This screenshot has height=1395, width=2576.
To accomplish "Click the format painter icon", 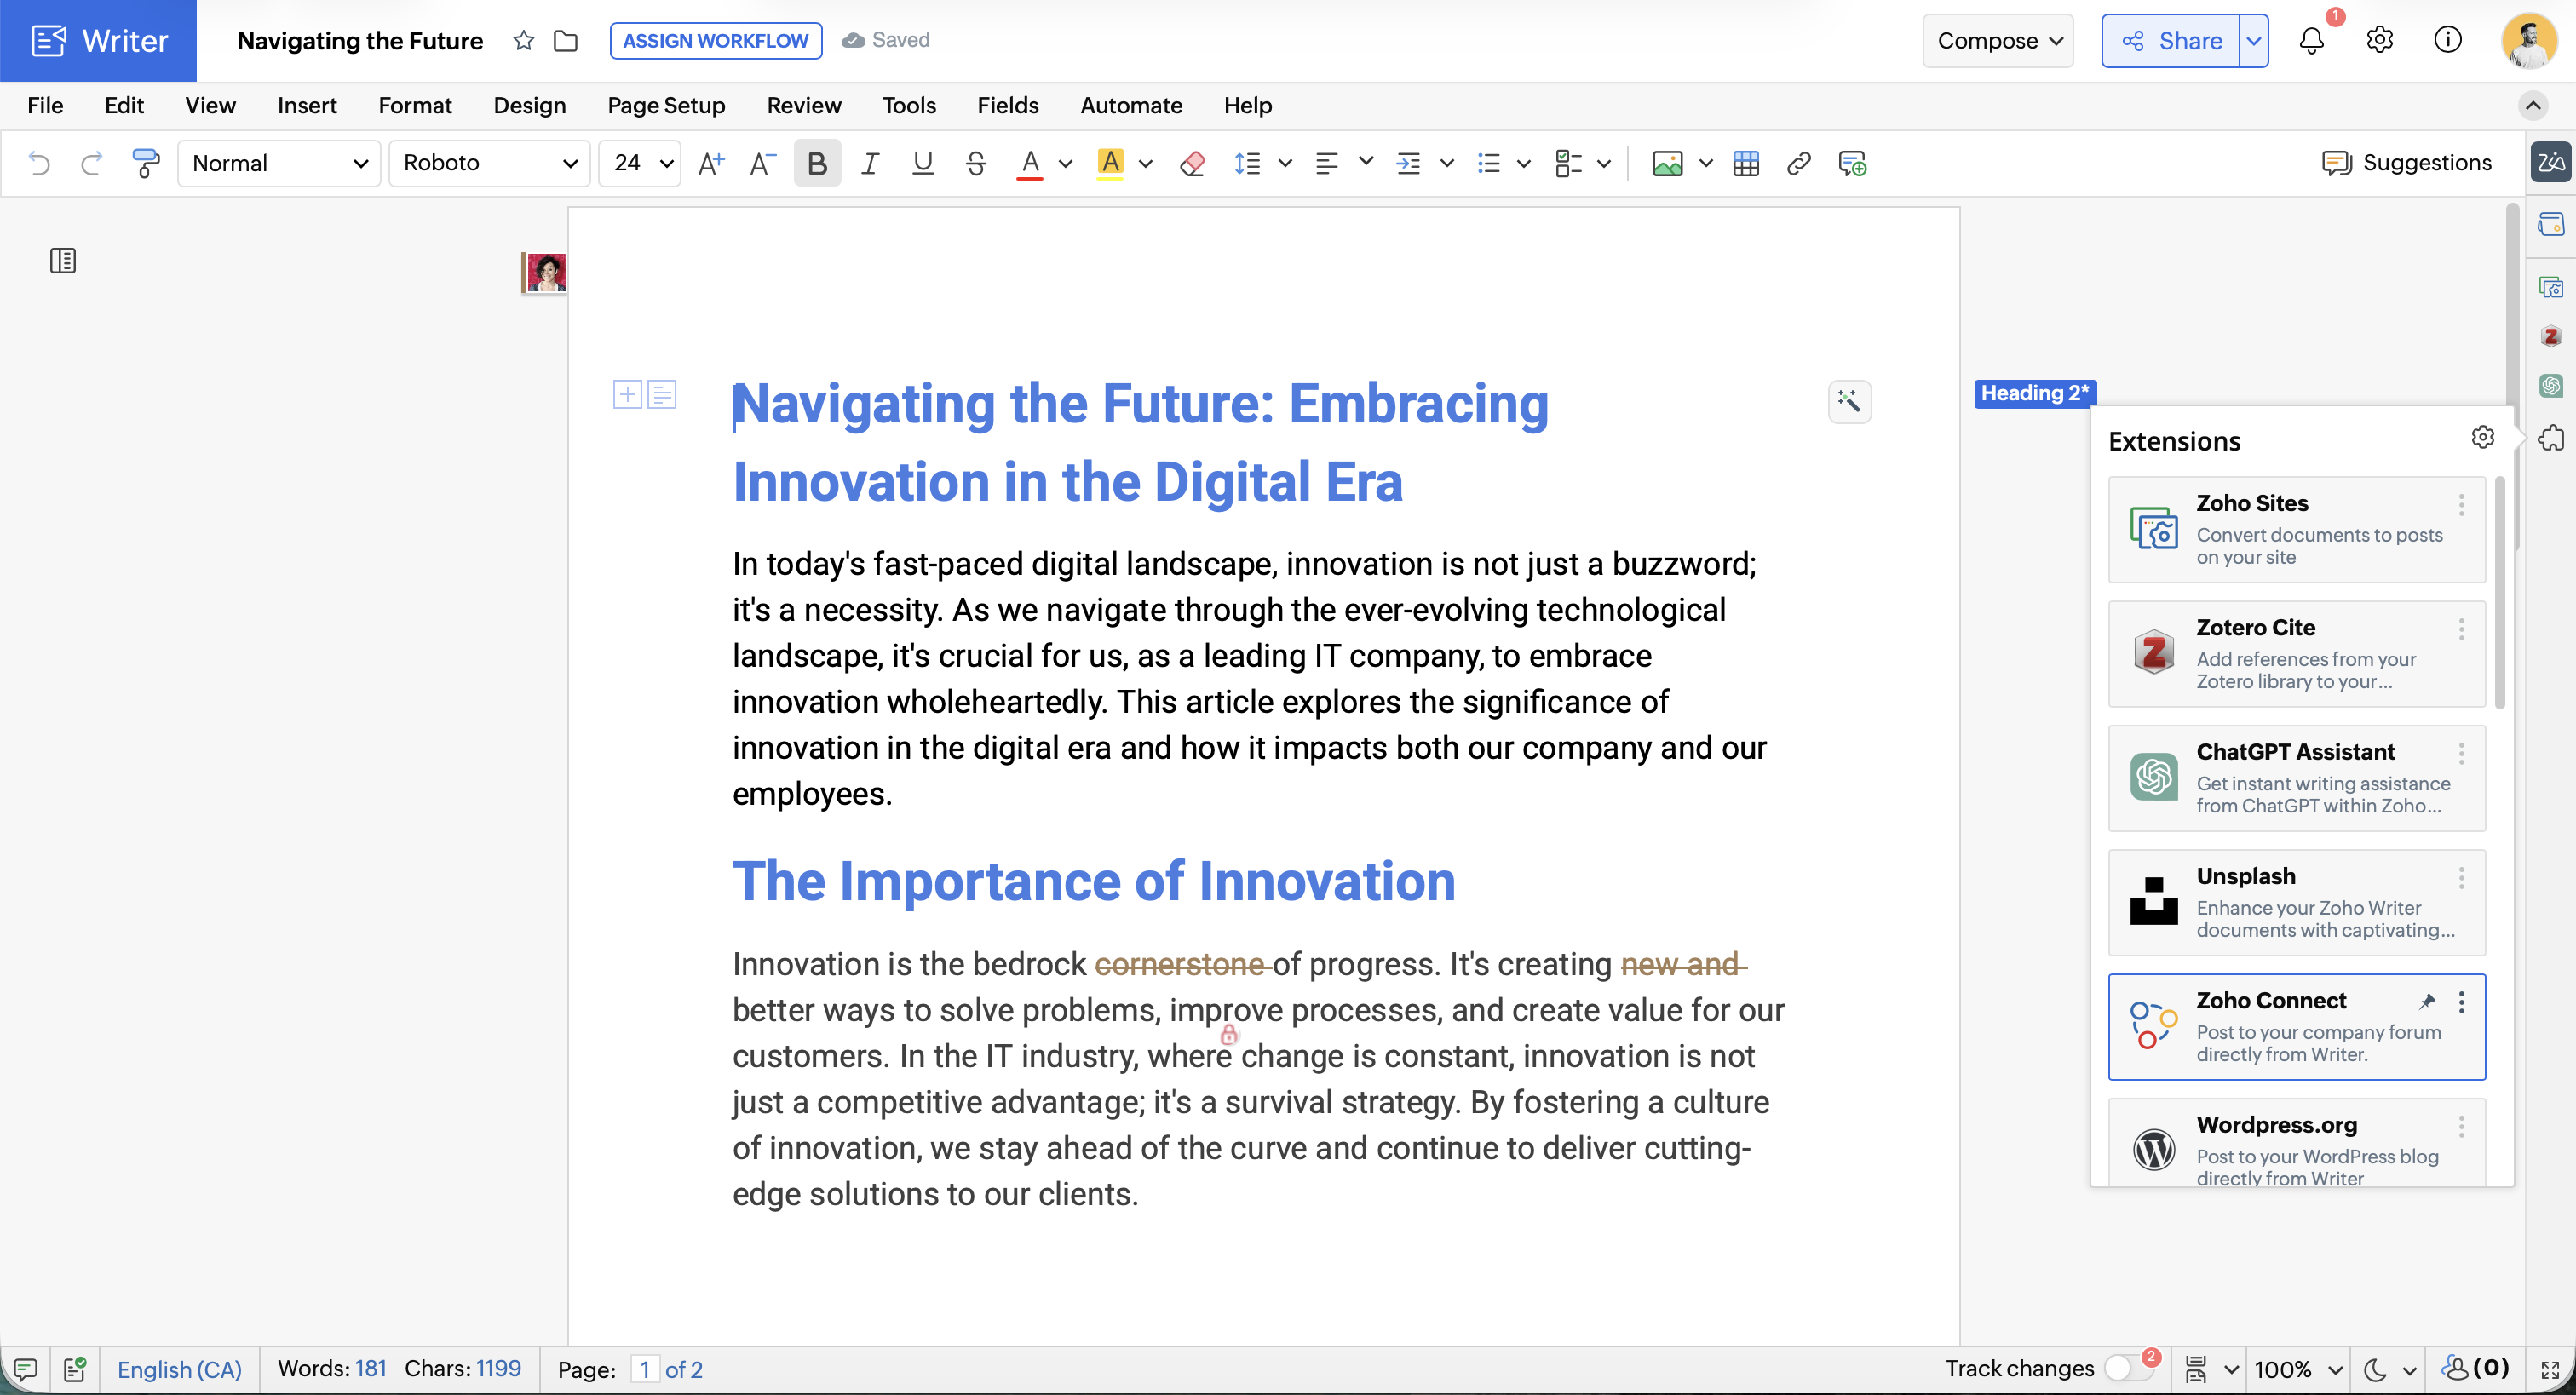I will tap(146, 163).
